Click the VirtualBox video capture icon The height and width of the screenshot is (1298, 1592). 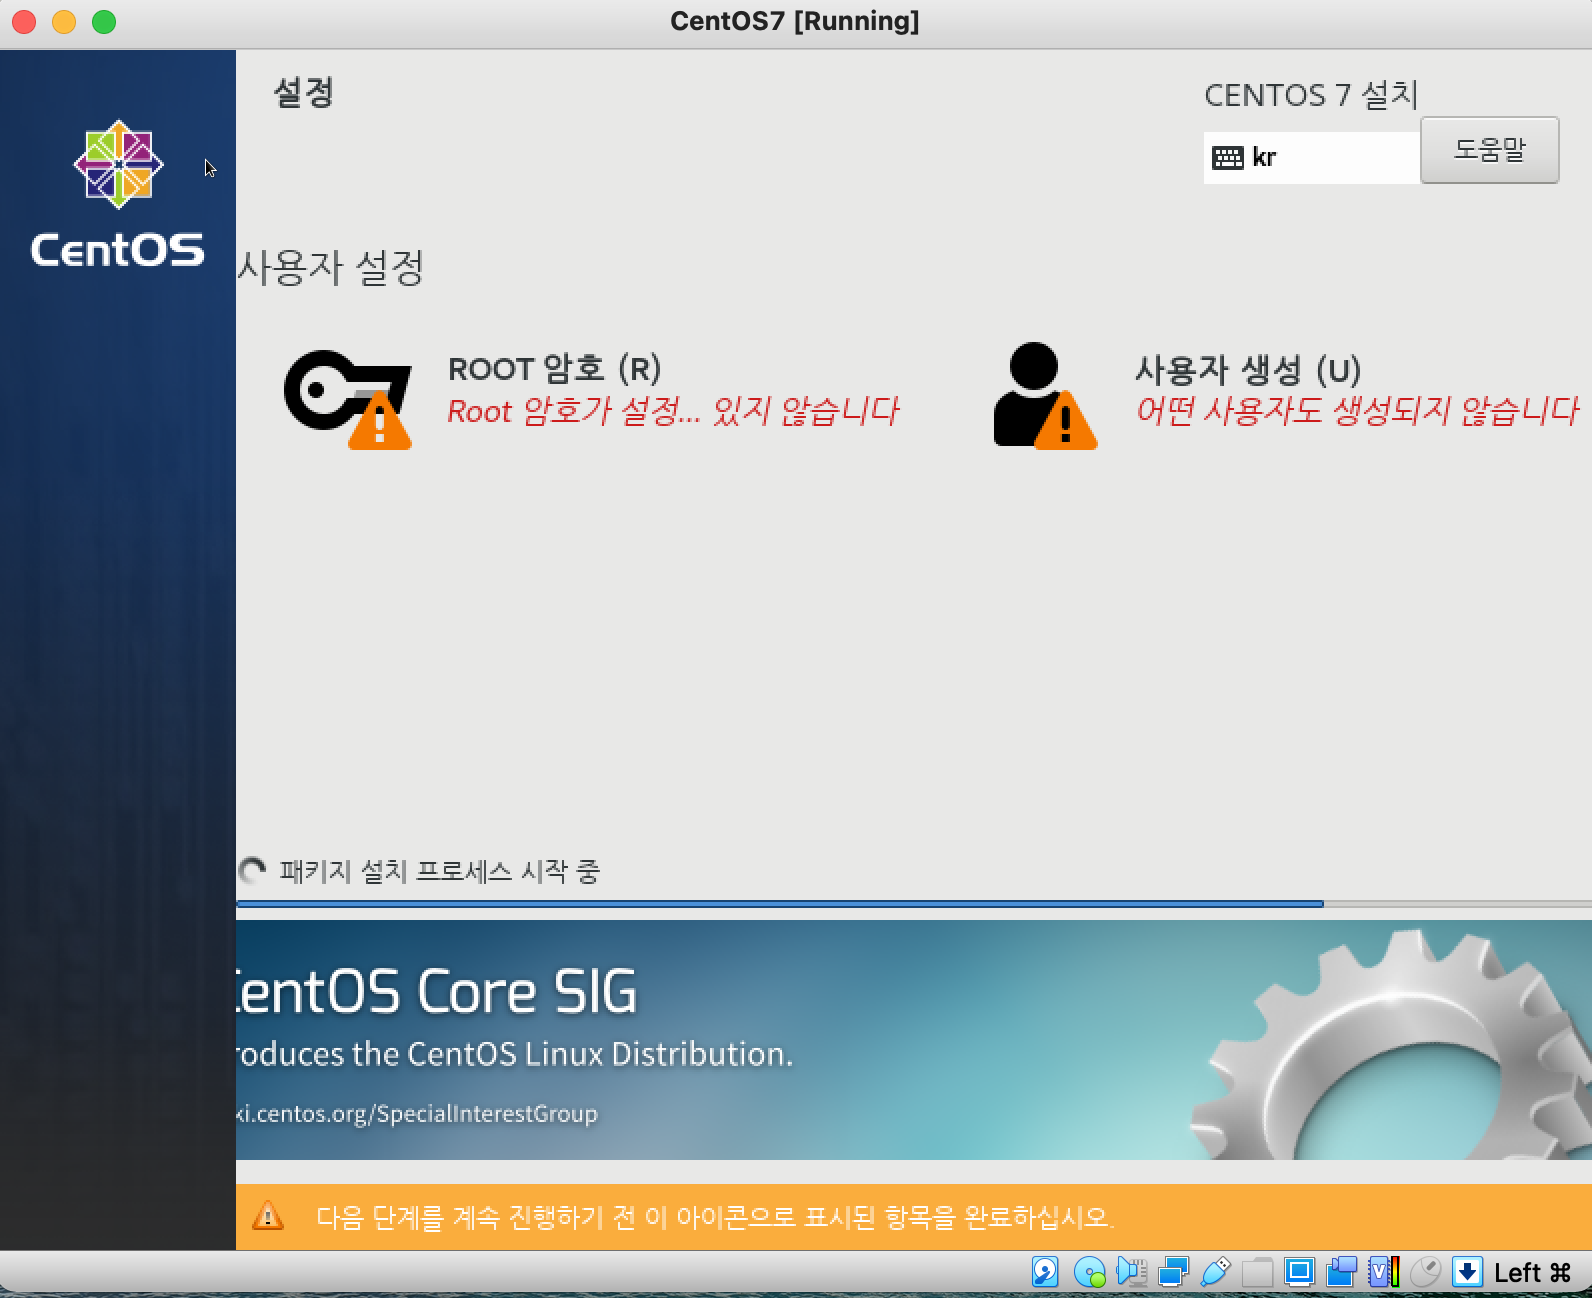click(1341, 1272)
